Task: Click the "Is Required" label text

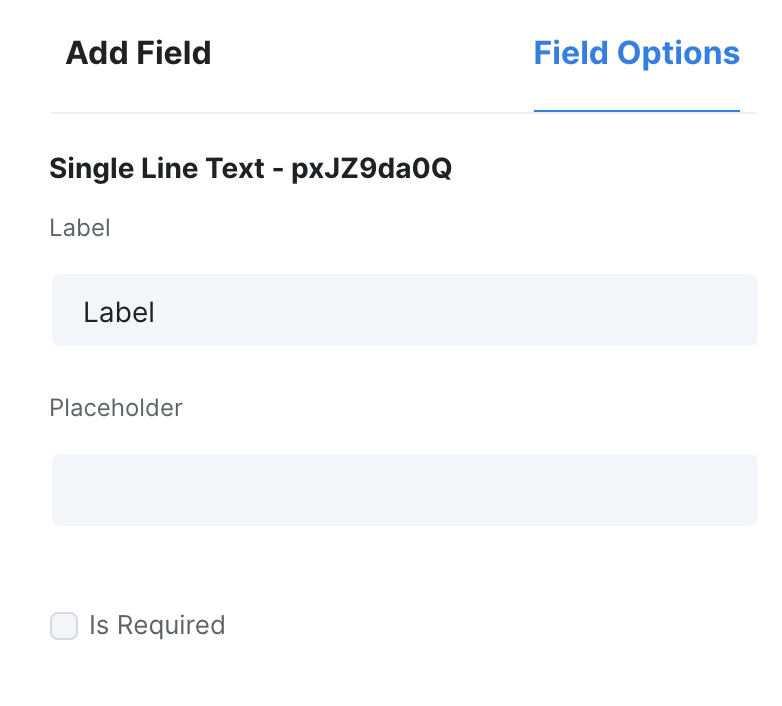Action: [157, 626]
